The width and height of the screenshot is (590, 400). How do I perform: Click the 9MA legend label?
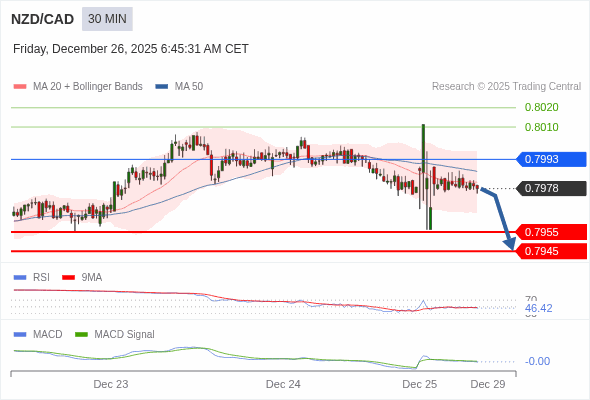(x=91, y=278)
